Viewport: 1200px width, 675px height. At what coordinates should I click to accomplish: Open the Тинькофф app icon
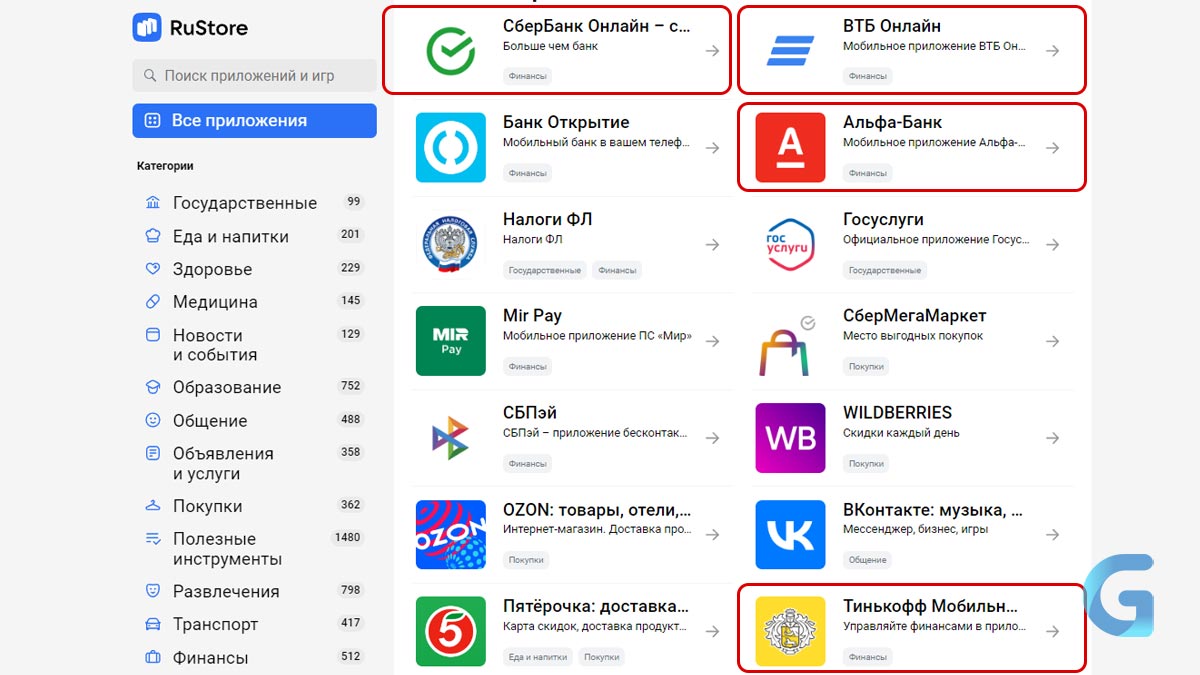790,632
